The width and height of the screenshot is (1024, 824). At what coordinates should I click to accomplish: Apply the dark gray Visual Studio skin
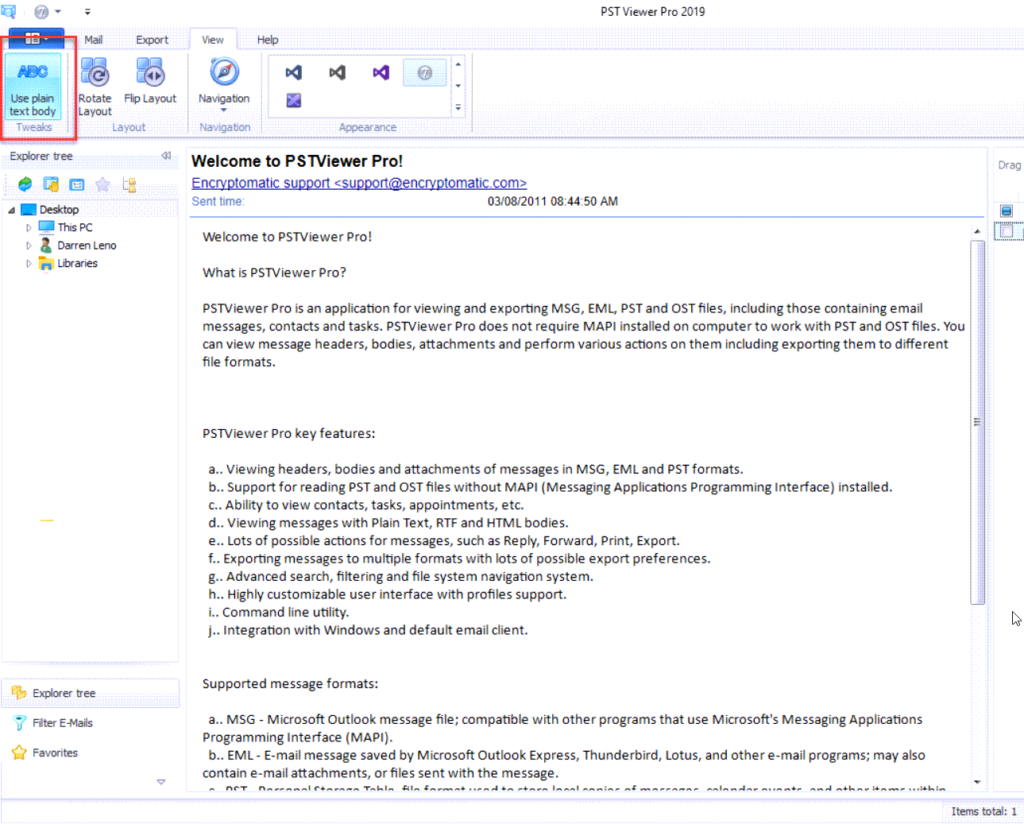pos(337,72)
